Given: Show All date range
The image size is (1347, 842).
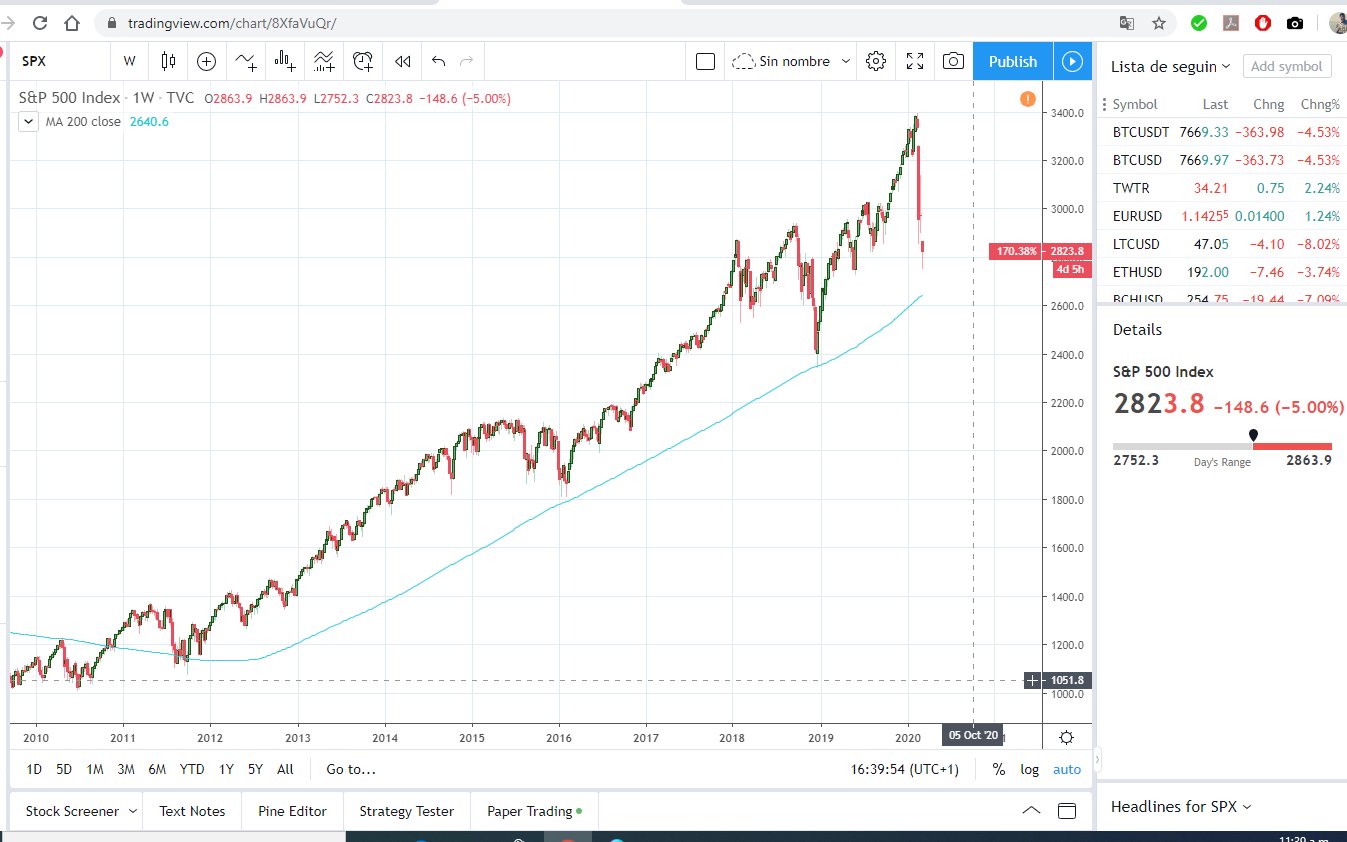Looking at the screenshot, I should click(x=285, y=769).
